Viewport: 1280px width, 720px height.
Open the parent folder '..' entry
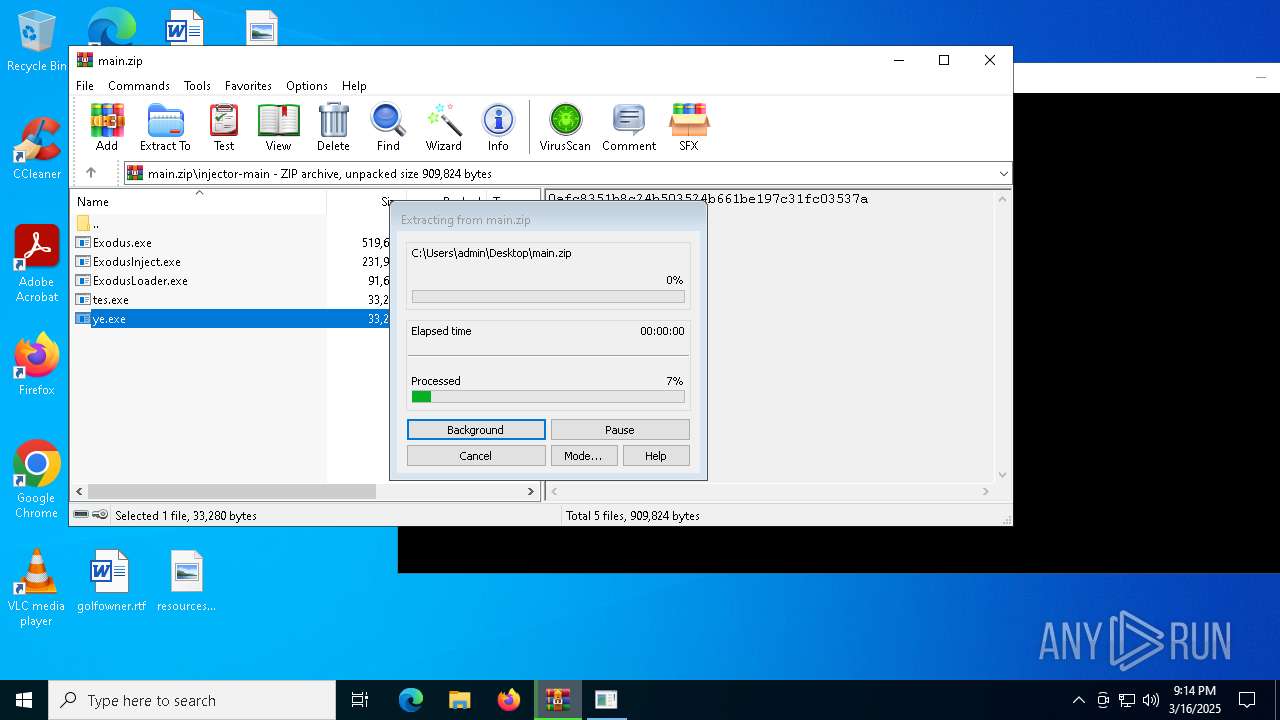(x=88, y=224)
